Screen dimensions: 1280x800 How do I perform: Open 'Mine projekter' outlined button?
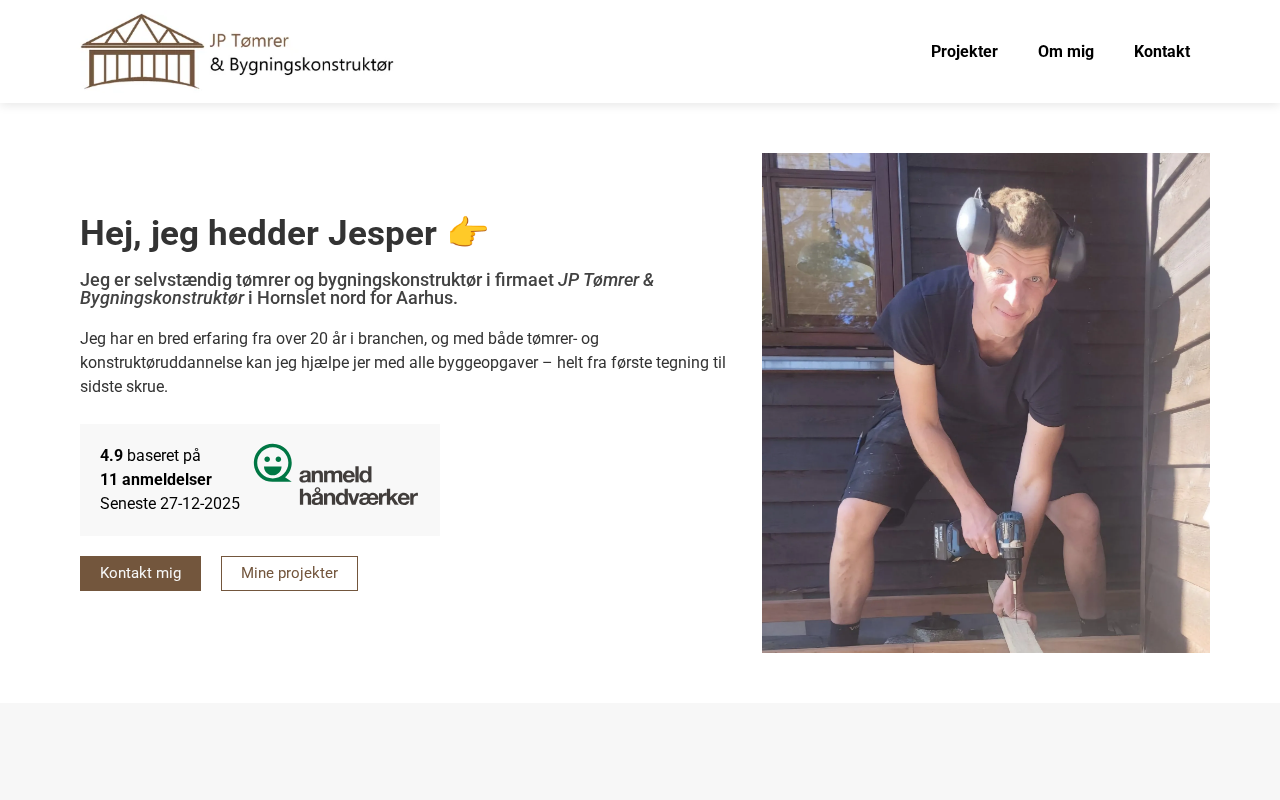[x=289, y=573]
